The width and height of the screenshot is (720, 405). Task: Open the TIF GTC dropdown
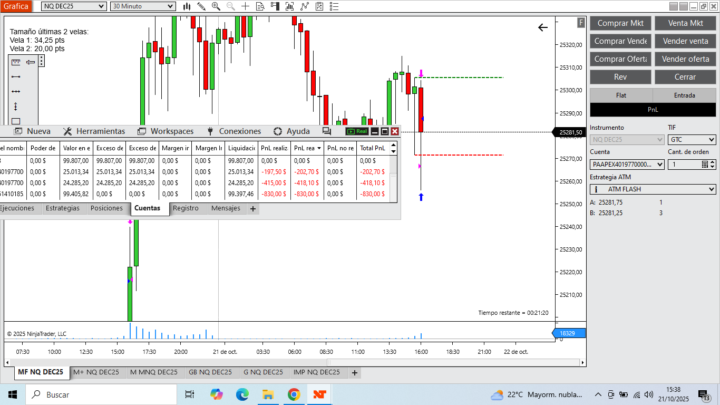692,140
